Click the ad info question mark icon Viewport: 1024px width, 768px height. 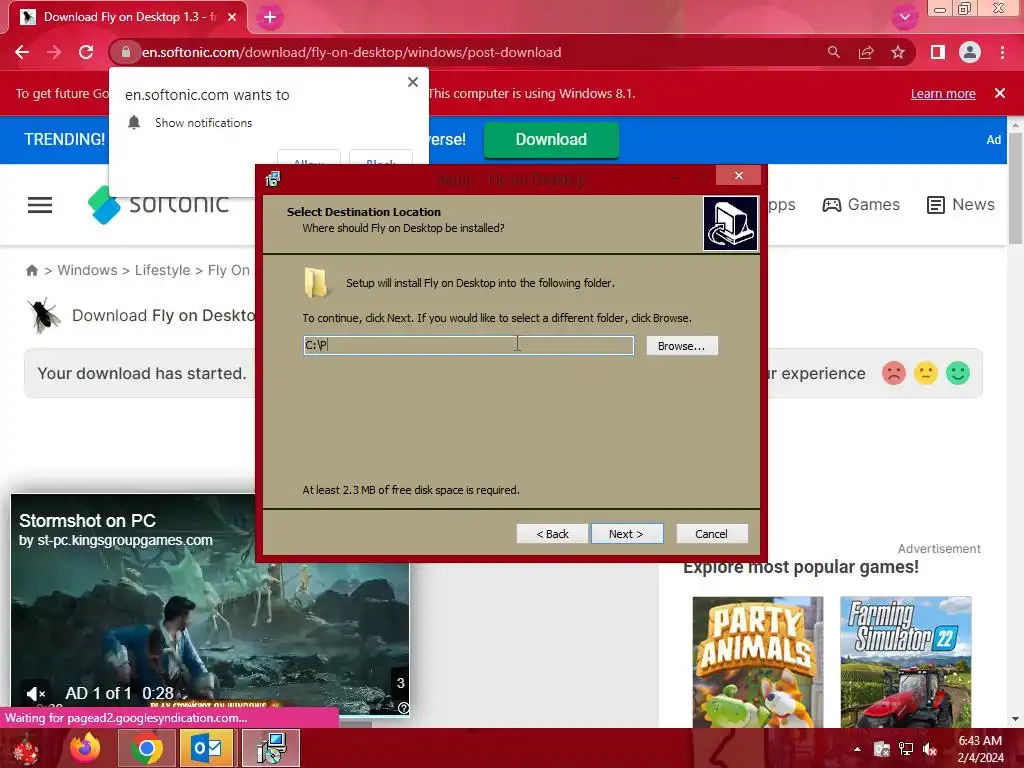click(404, 708)
